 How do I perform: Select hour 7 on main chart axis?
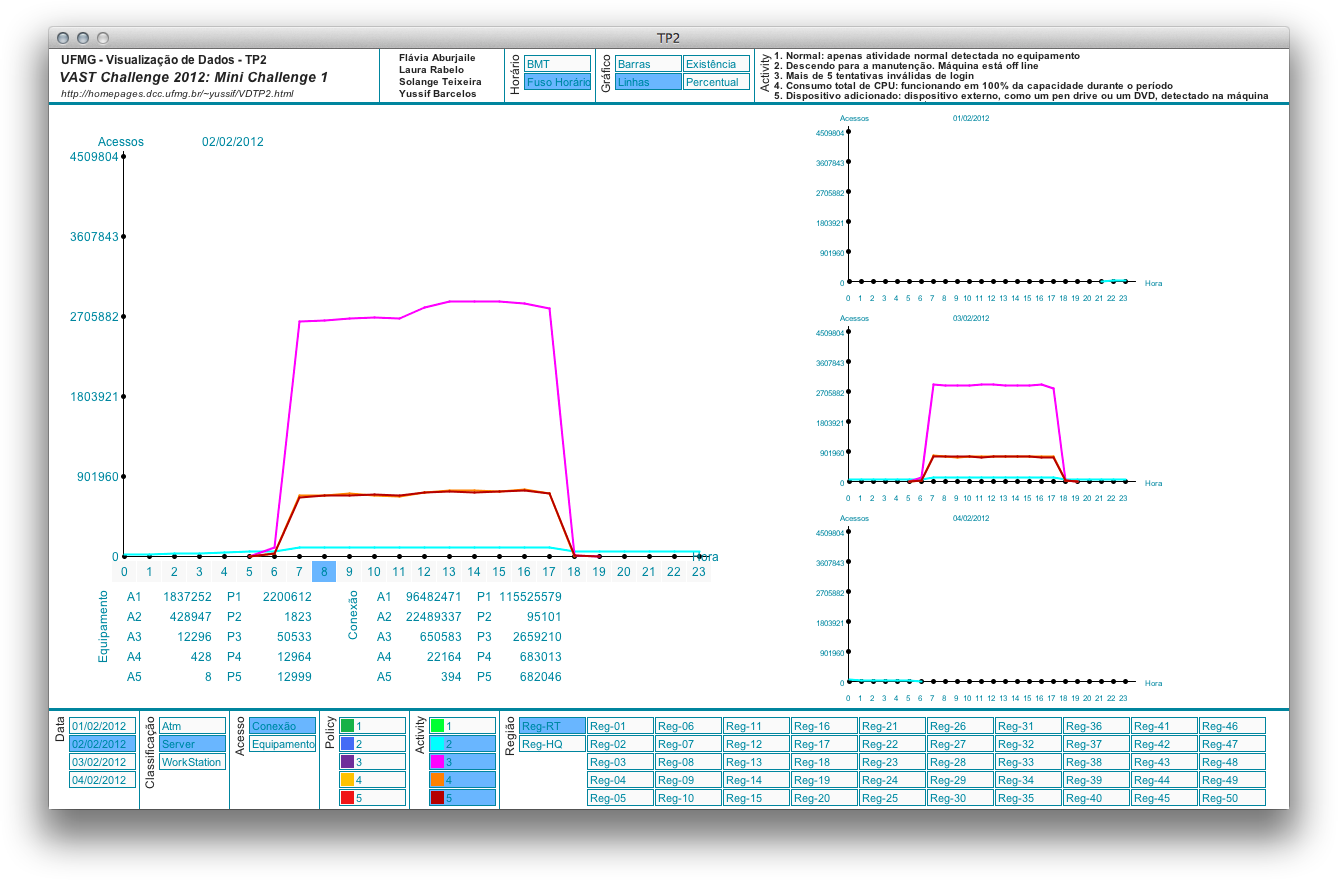(299, 572)
